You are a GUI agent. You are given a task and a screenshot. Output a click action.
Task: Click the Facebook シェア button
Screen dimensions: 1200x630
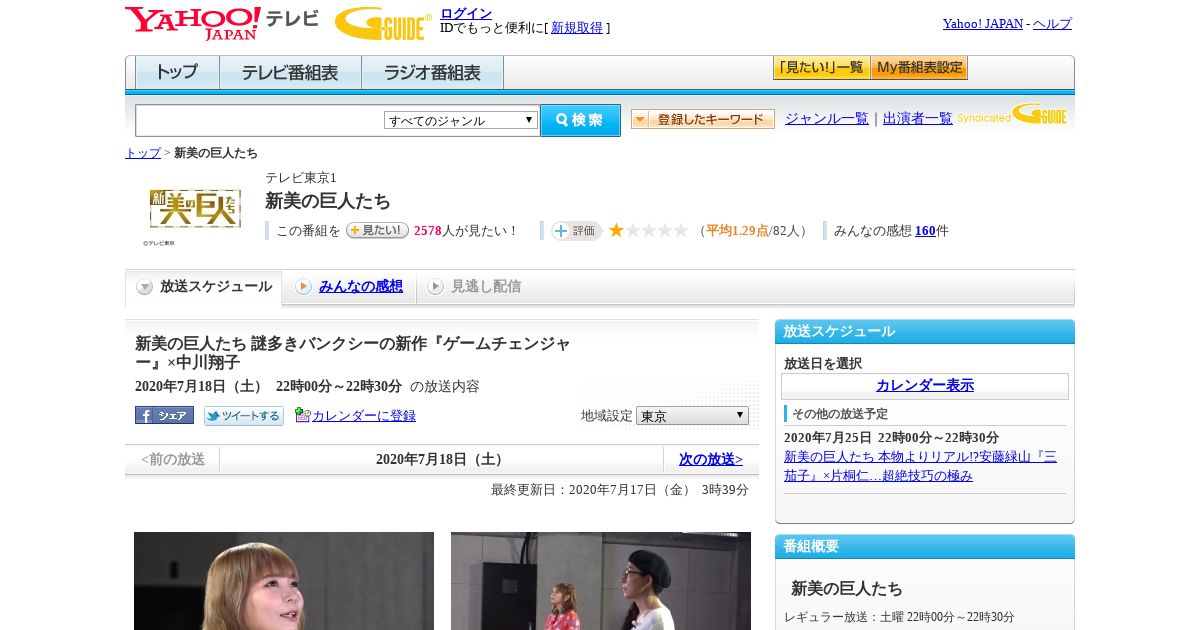point(164,415)
